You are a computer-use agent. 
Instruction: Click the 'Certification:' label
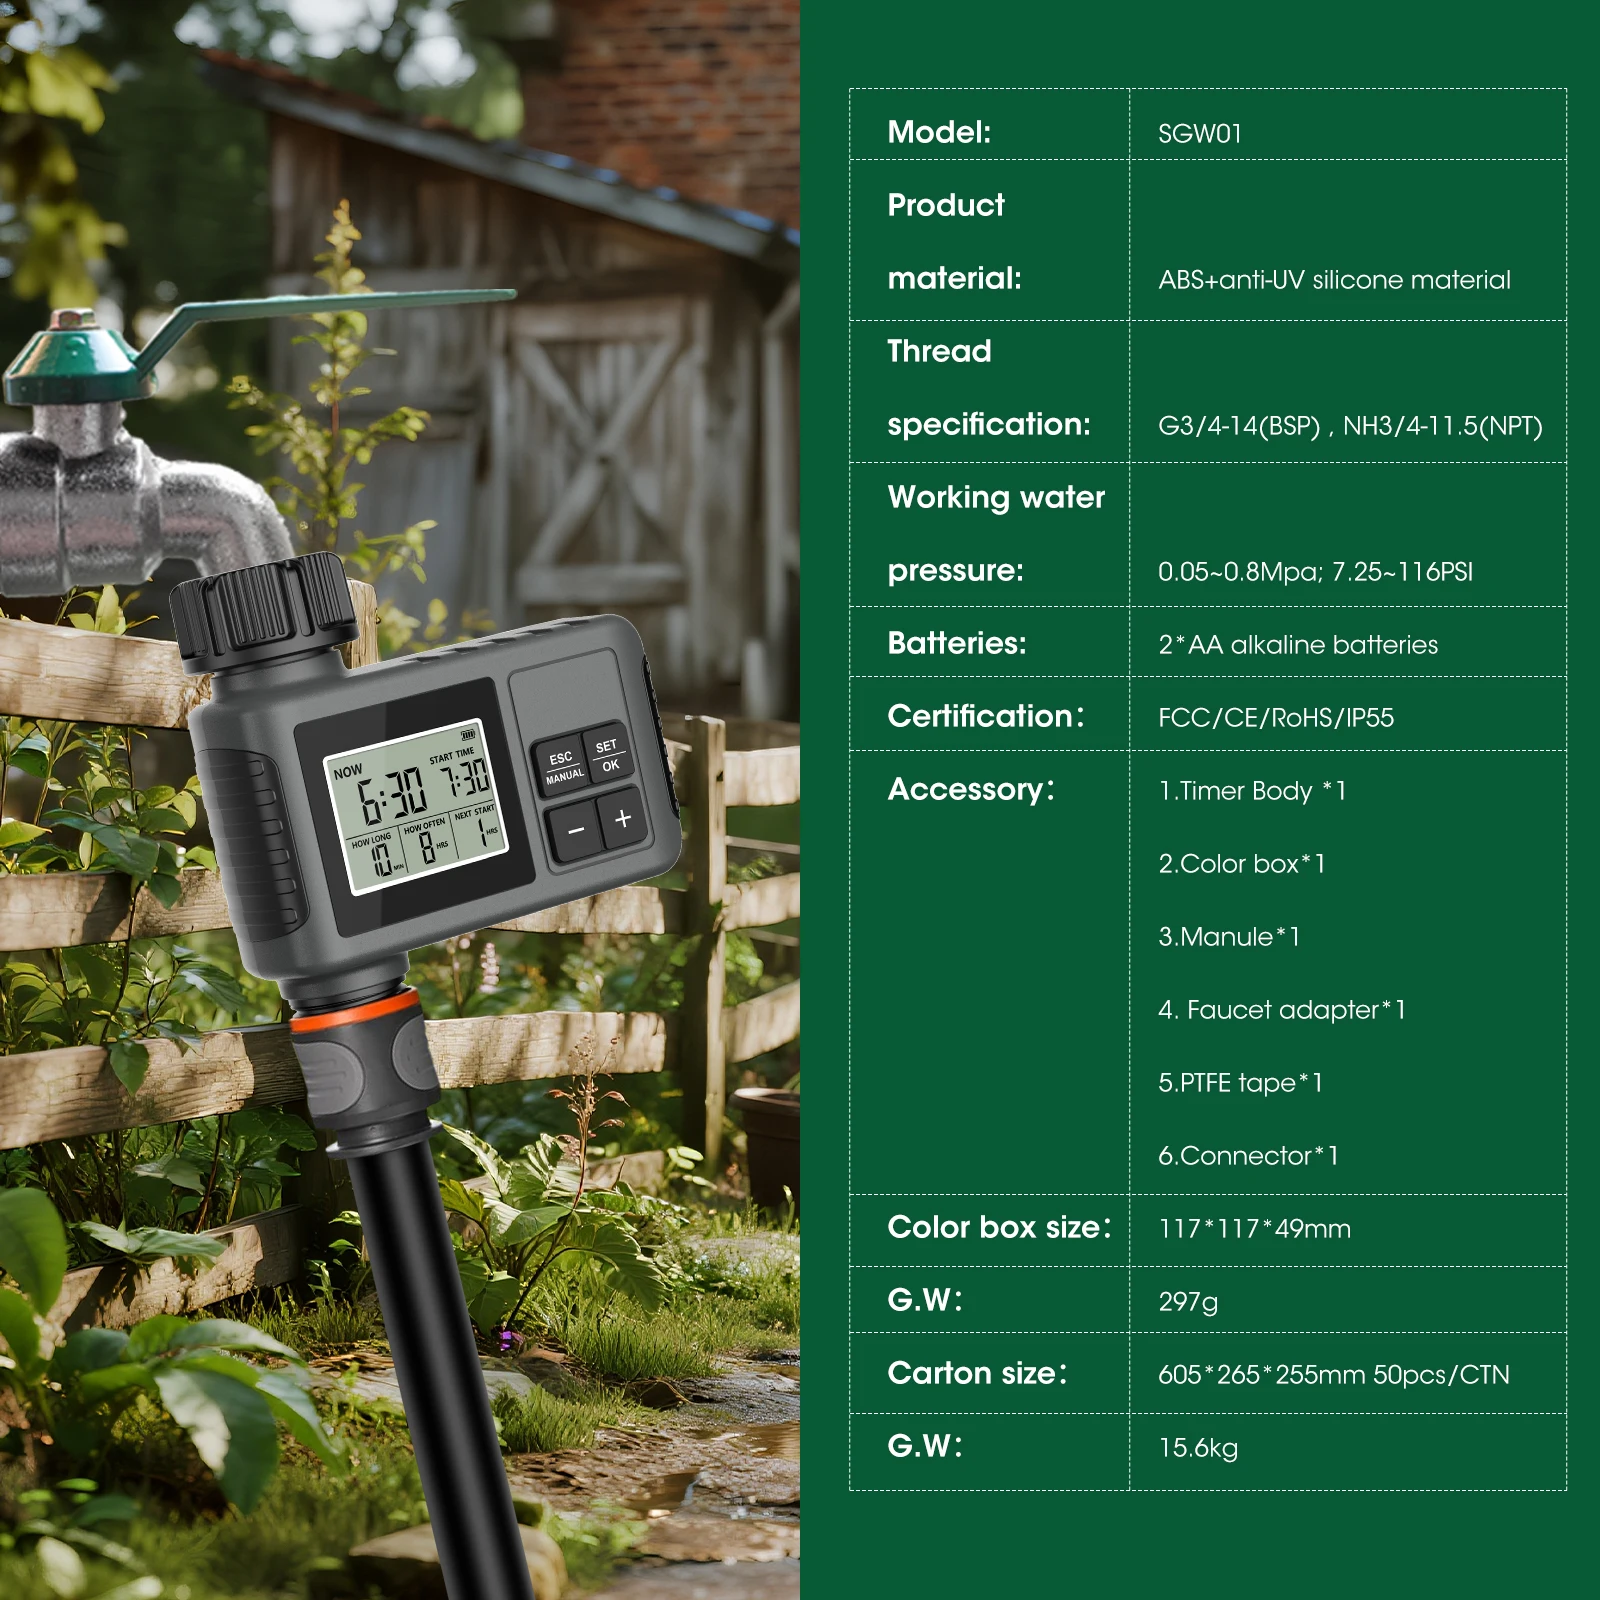[986, 716]
